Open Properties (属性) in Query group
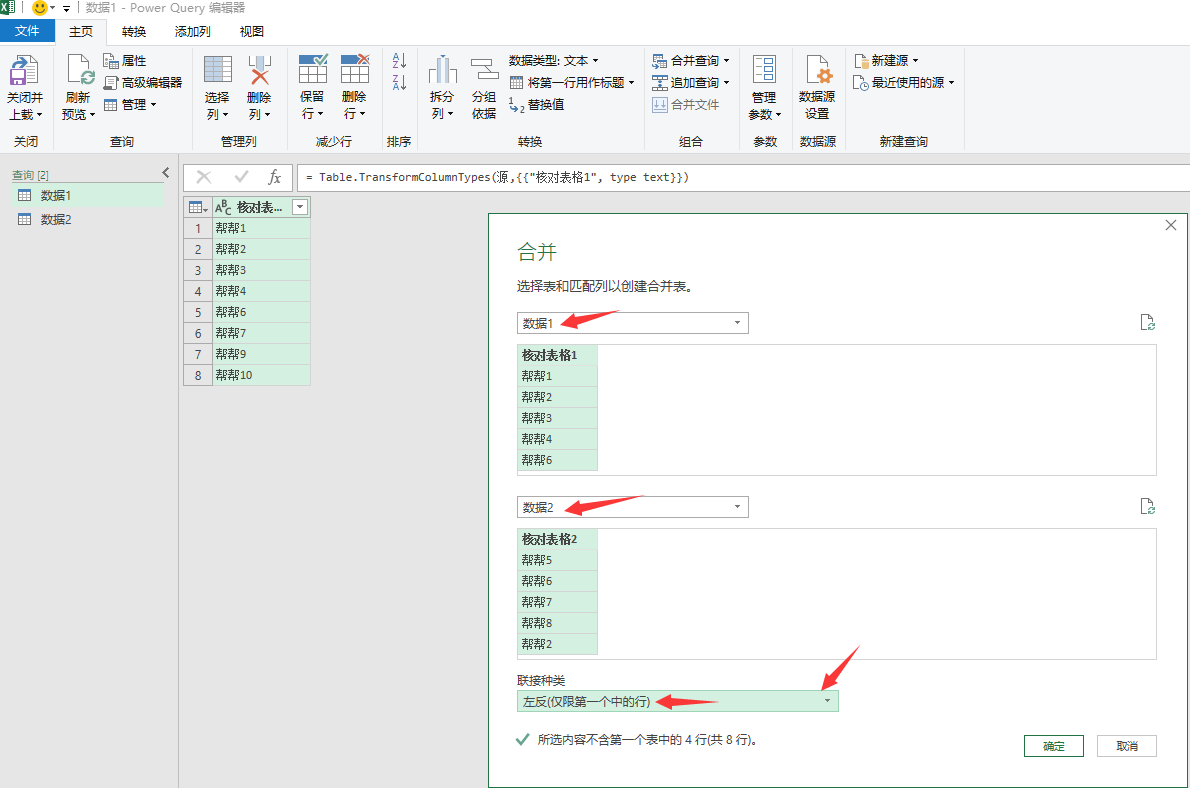This screenshot has height=788, width=1190. tap(125, 61)
